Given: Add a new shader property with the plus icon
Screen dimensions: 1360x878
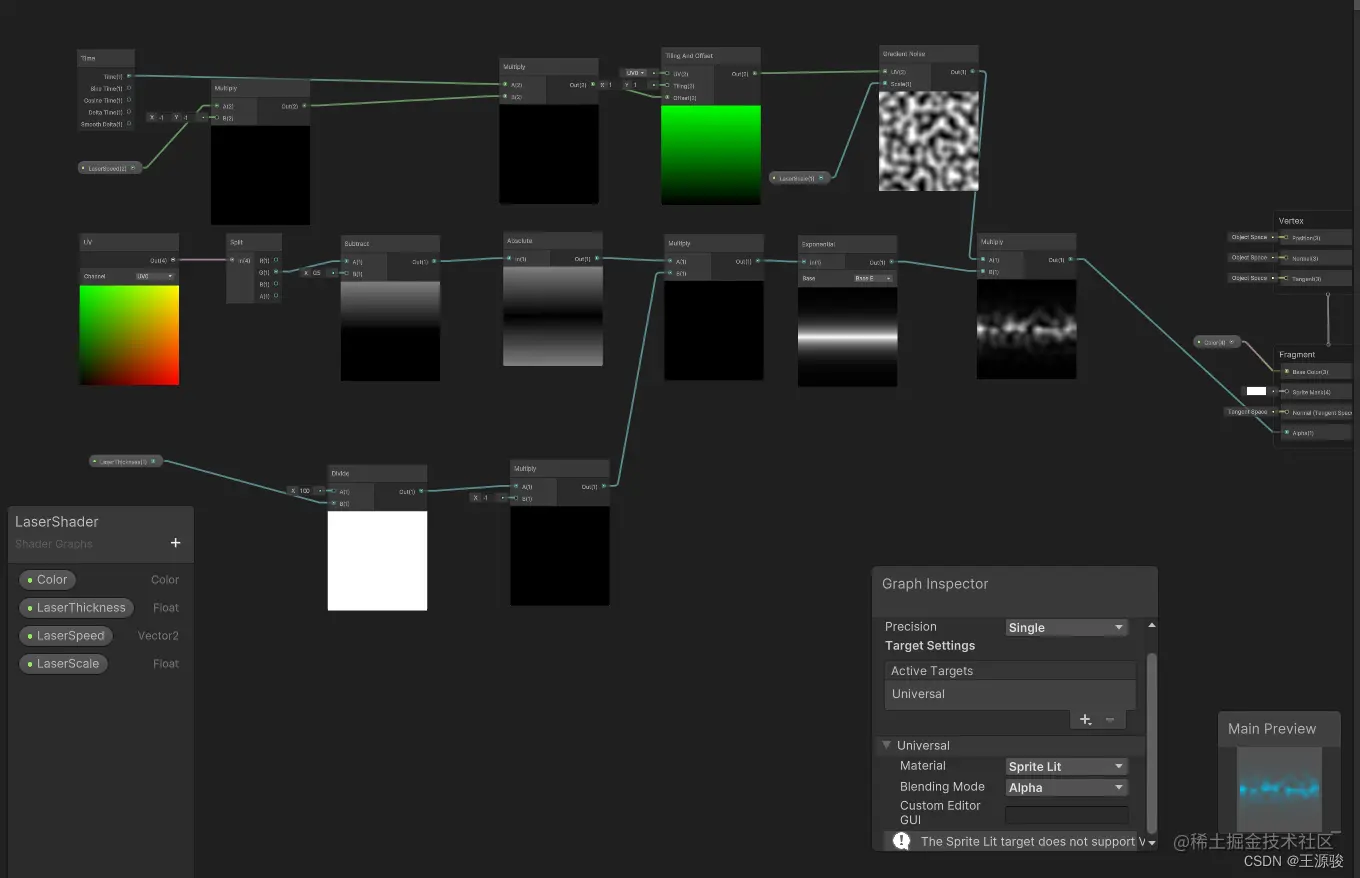Looking at the screenshot, I should point(175,542).
